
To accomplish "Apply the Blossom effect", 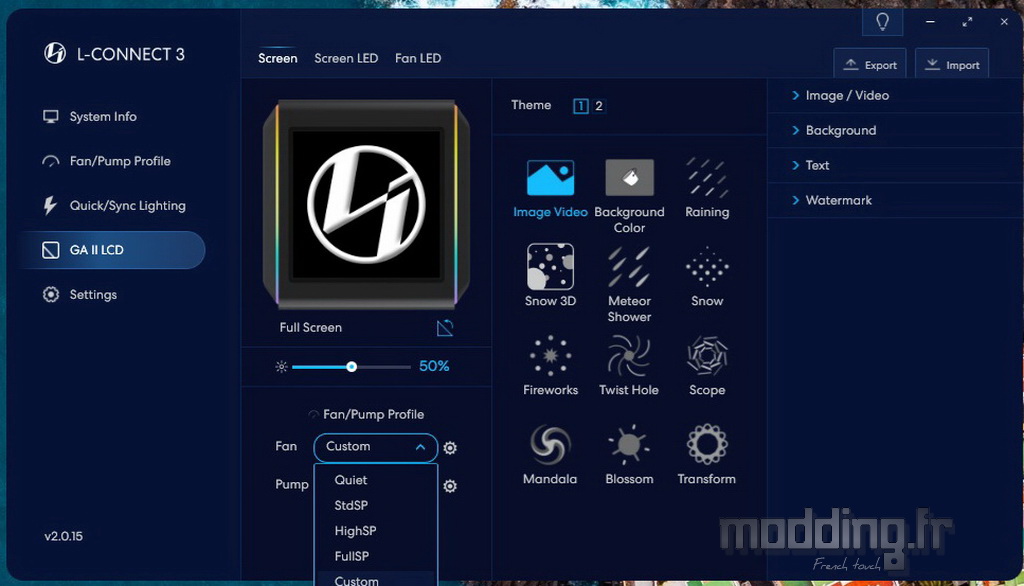I will click(x=629, y=445).
